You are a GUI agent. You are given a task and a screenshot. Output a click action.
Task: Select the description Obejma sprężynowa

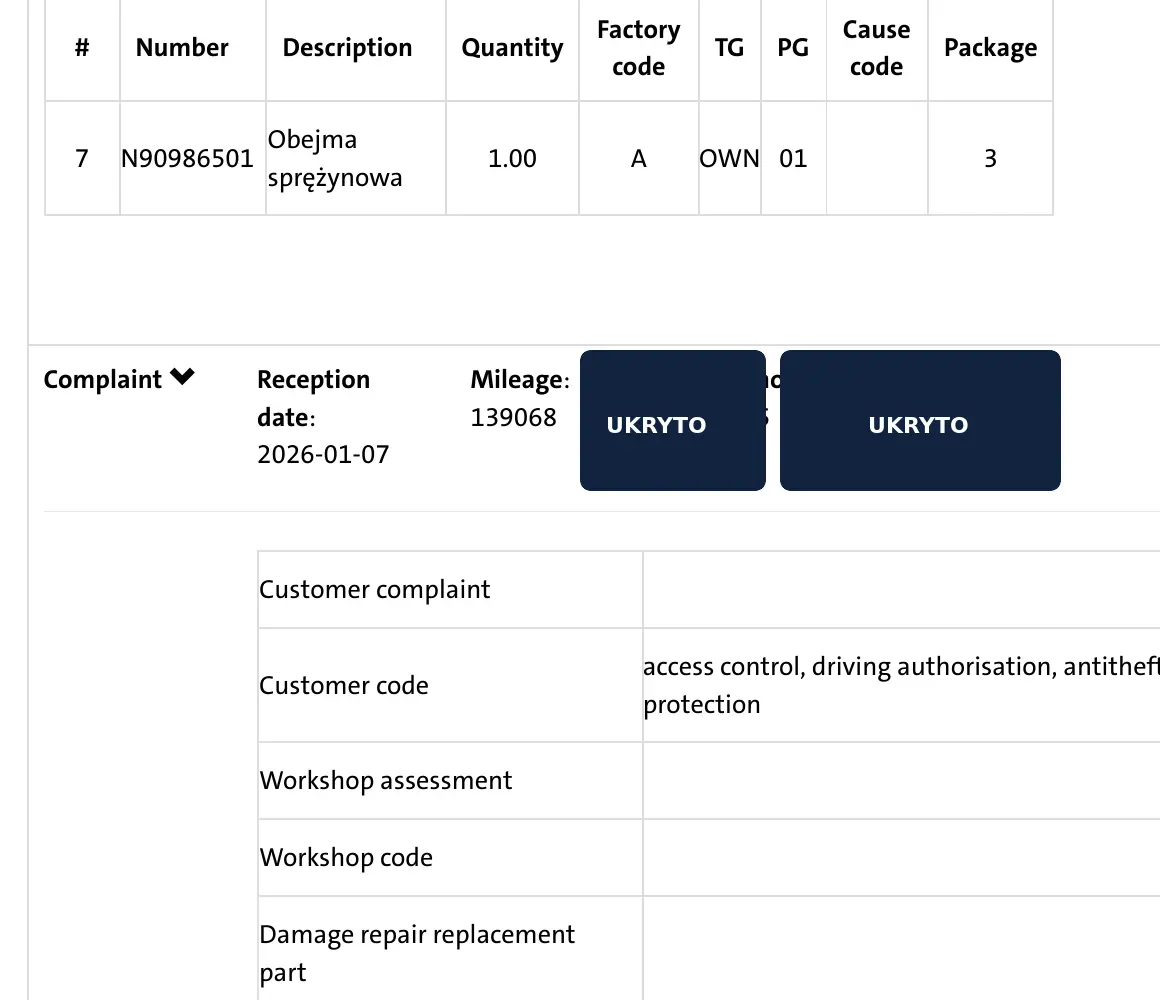pyautogui.click(x=334, y=158)
